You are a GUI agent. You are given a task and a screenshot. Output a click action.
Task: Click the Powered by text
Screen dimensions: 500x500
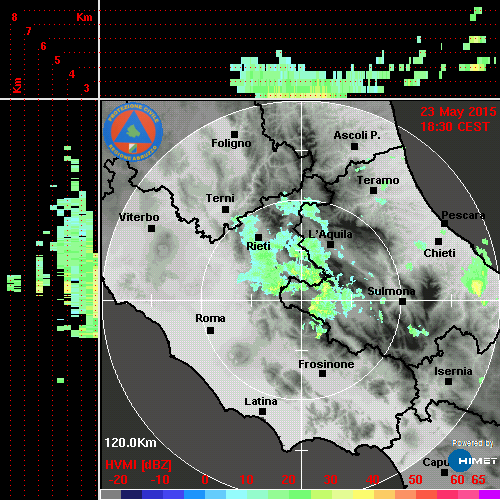coord(473,443)
